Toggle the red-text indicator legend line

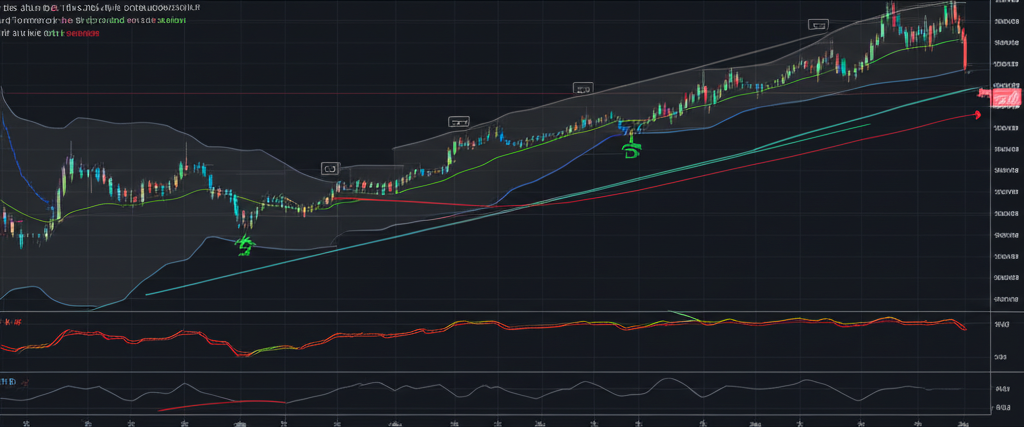50,32
